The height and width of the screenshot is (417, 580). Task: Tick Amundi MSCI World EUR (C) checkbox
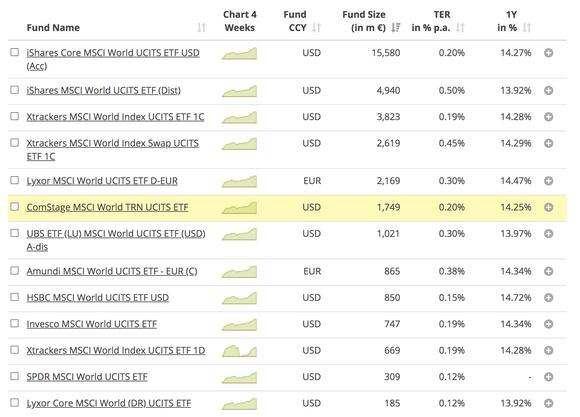14,270
